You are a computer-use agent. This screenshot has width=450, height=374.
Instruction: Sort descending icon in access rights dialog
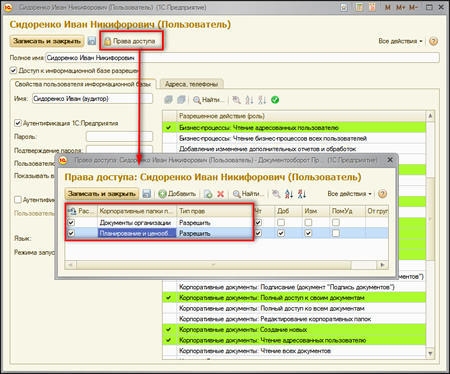click(302, 194)
